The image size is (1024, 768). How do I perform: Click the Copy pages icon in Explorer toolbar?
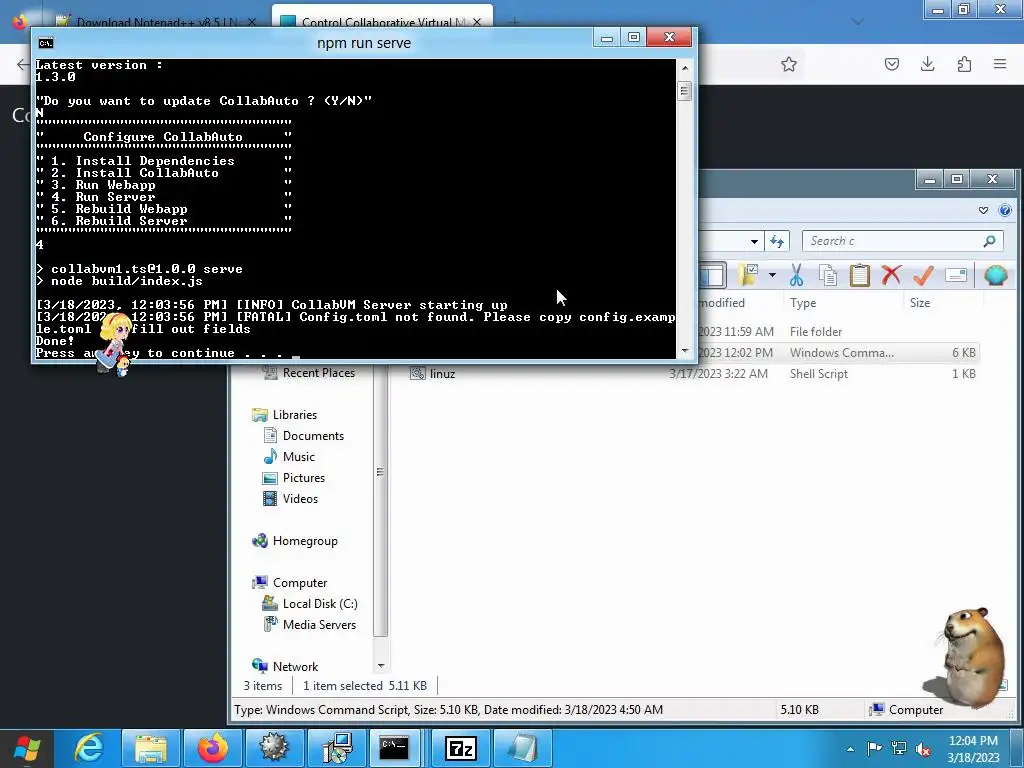828,275
